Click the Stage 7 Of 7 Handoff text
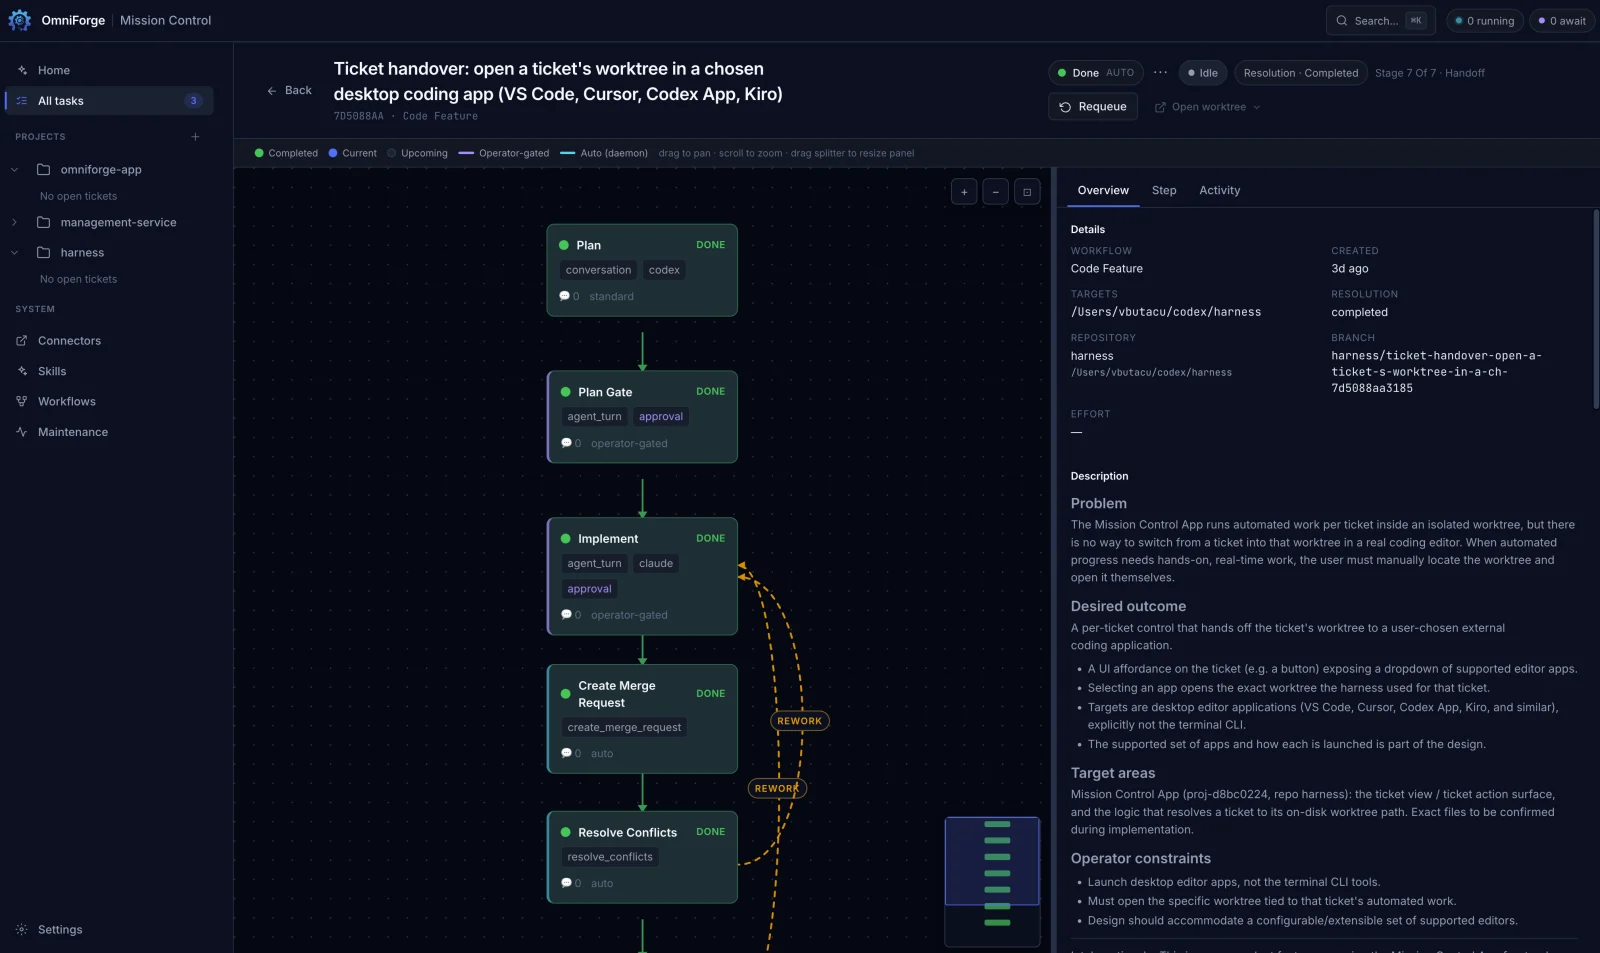This screenshot has height=953, width=1600. tap(1429, 73)
